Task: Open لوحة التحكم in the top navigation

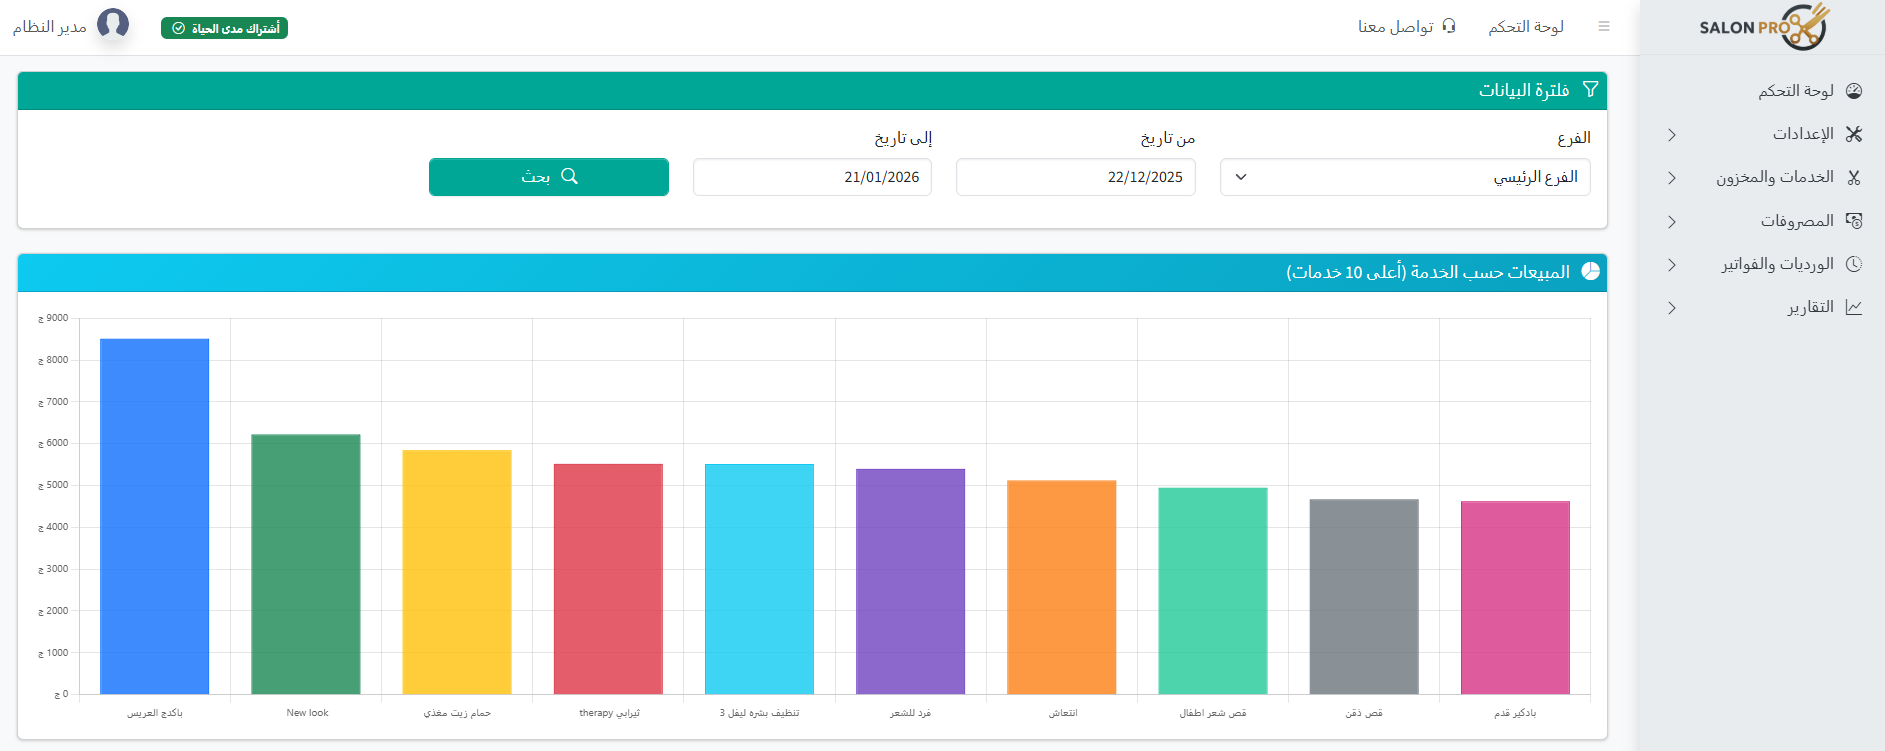Action: pos(1525,27)
